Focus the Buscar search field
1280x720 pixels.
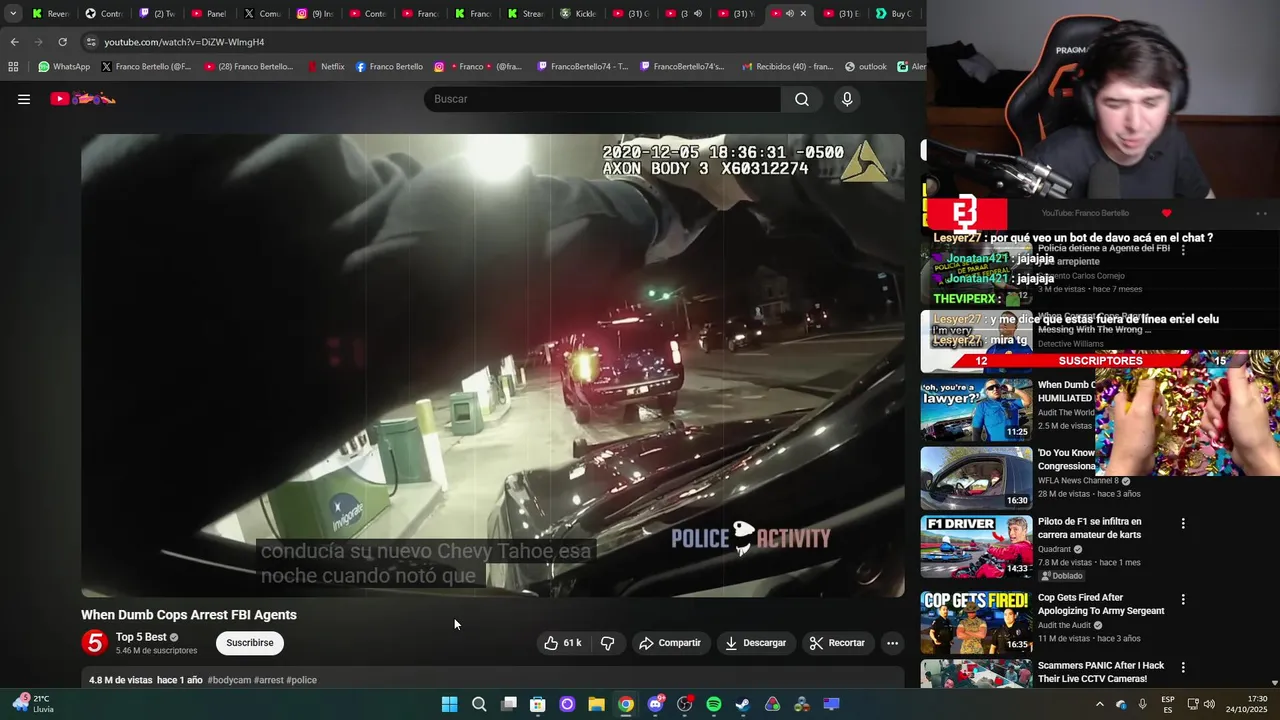[x=602, y=99]
